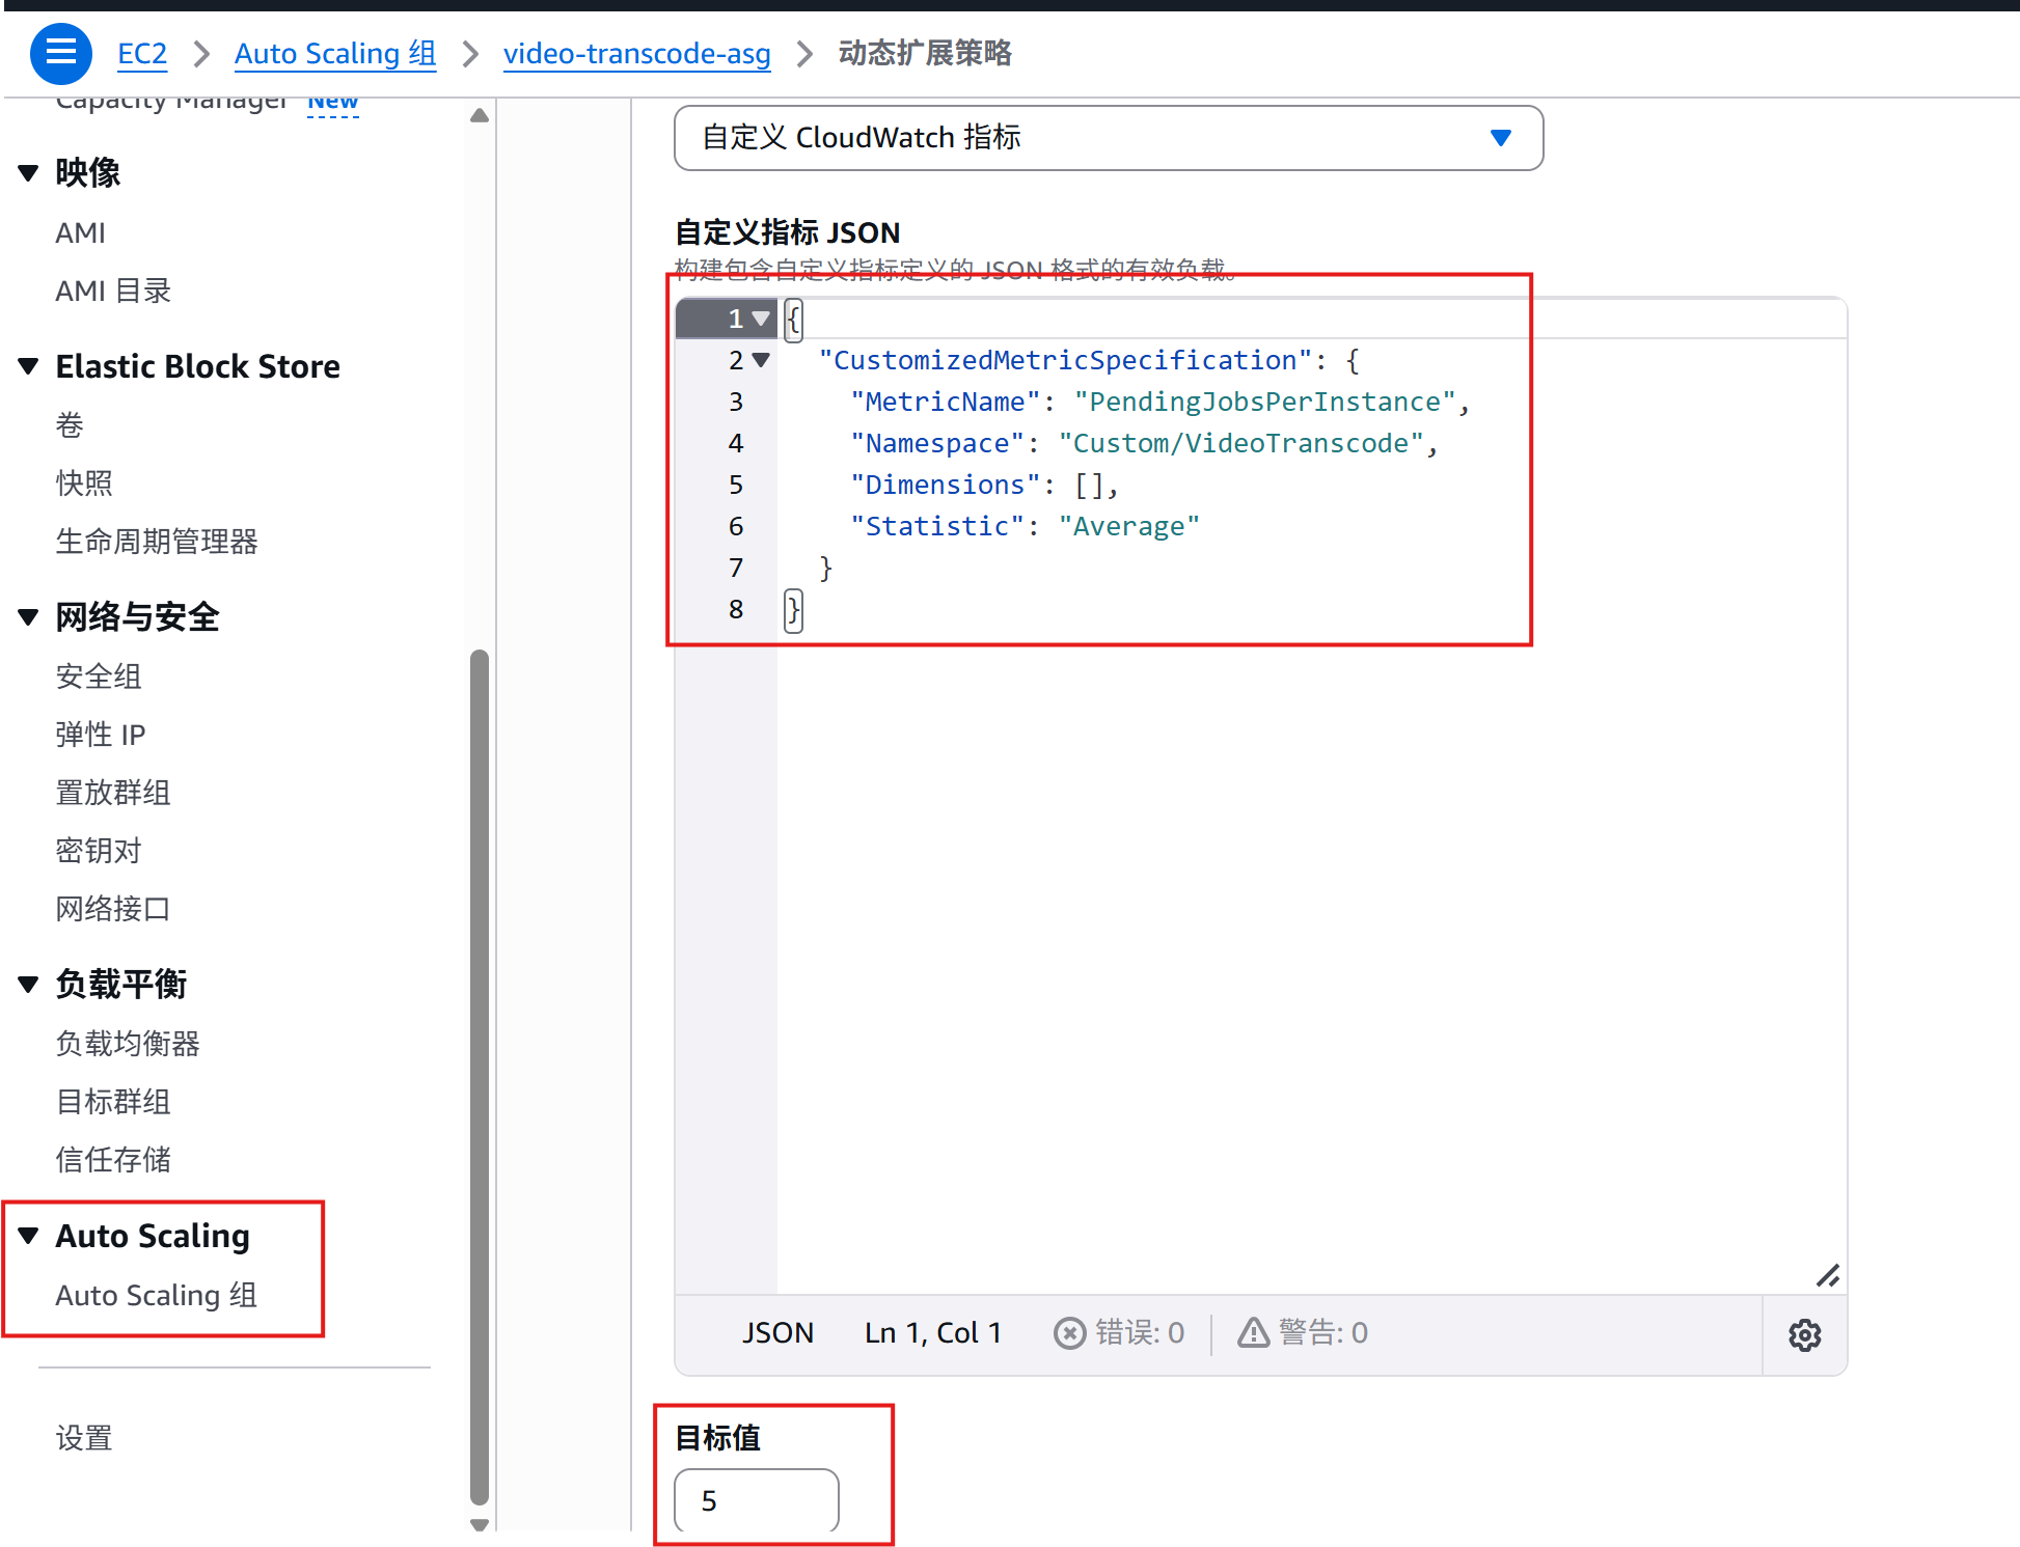Click line number 8 in gutter

tap(736, 609)
